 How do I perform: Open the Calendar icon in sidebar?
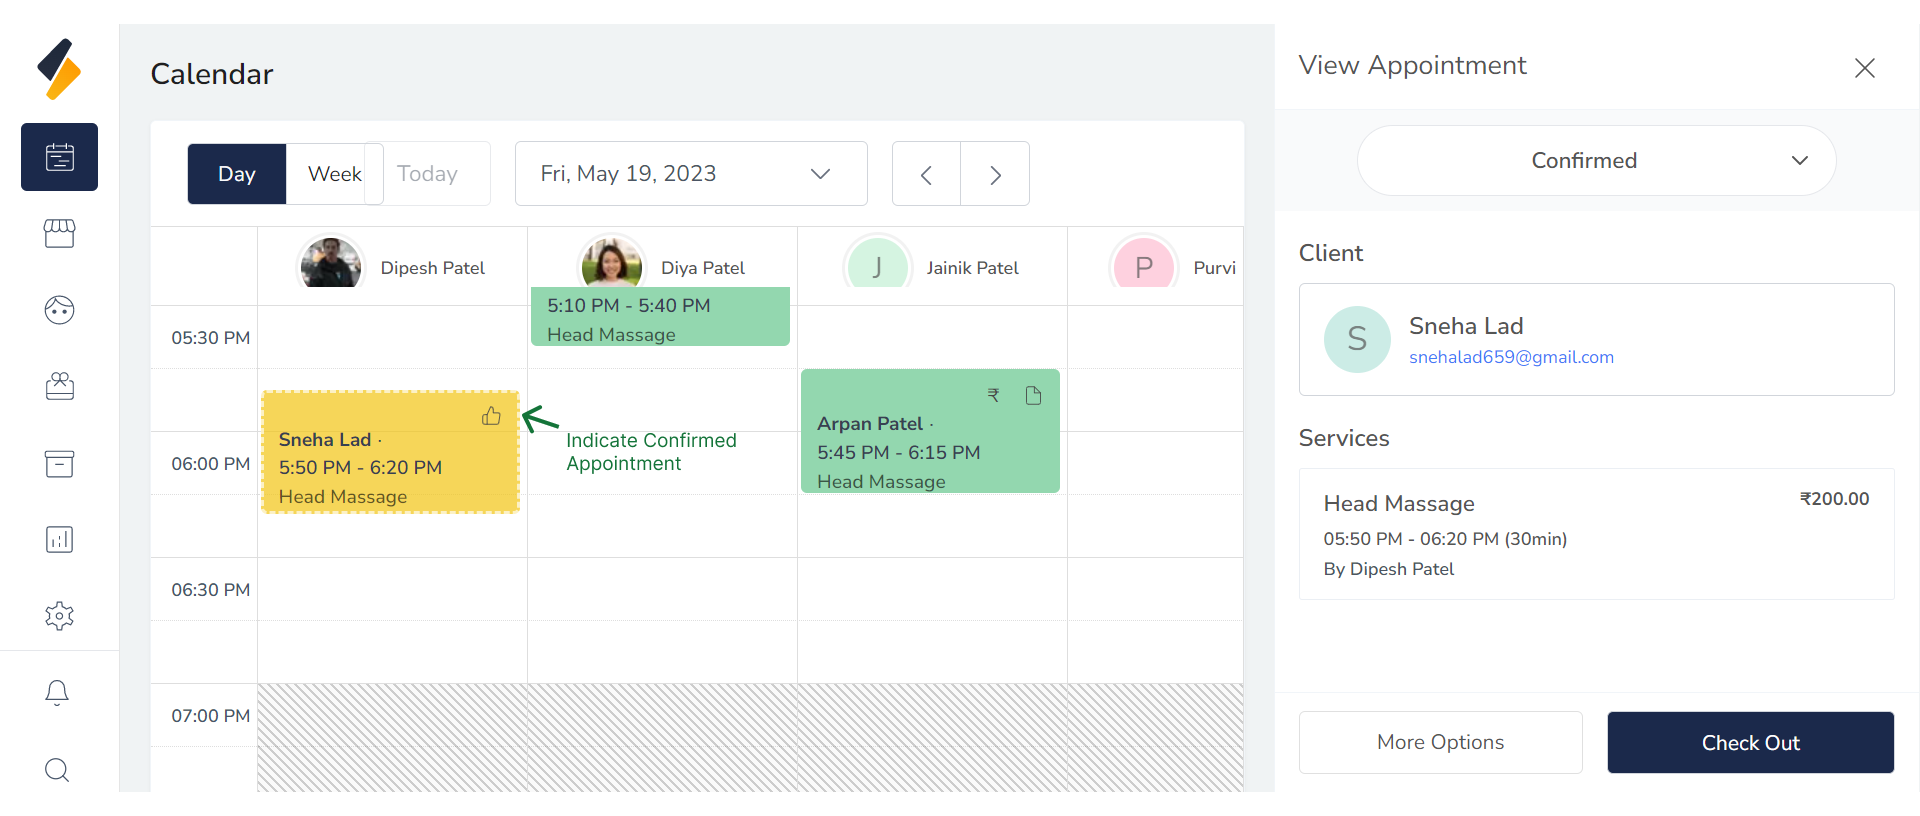[59, 157]
